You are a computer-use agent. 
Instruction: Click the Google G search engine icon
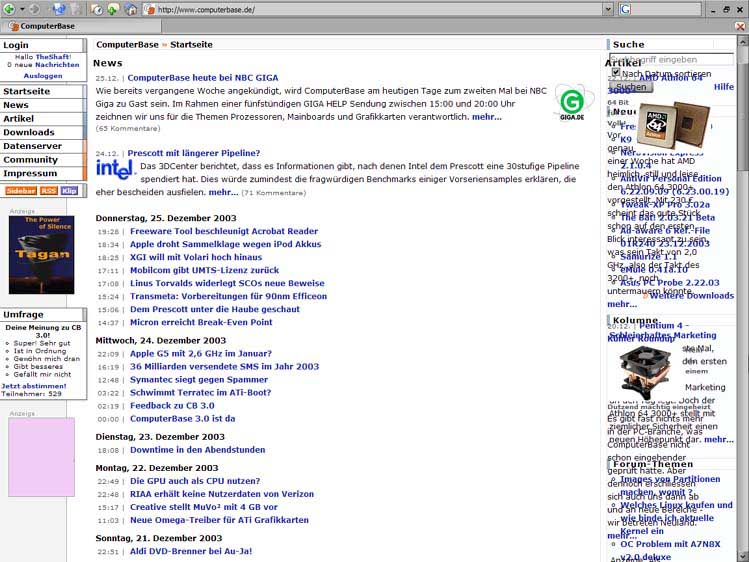point(625,9)
